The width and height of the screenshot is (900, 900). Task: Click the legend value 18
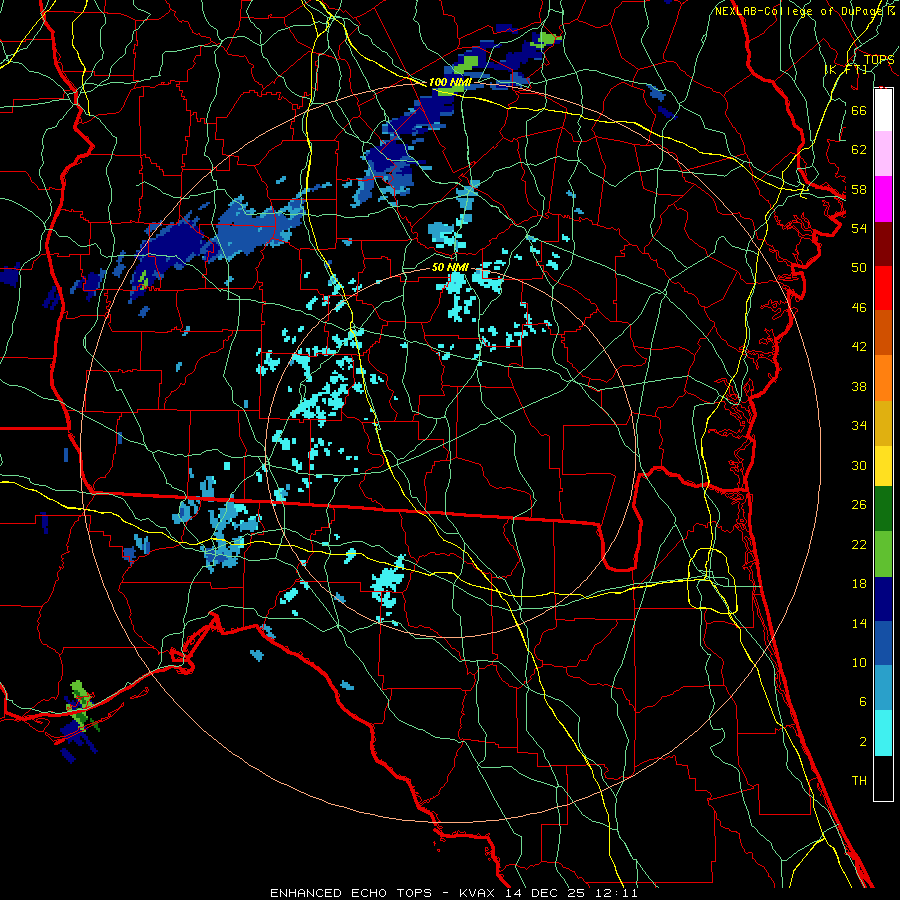point(859,584)
